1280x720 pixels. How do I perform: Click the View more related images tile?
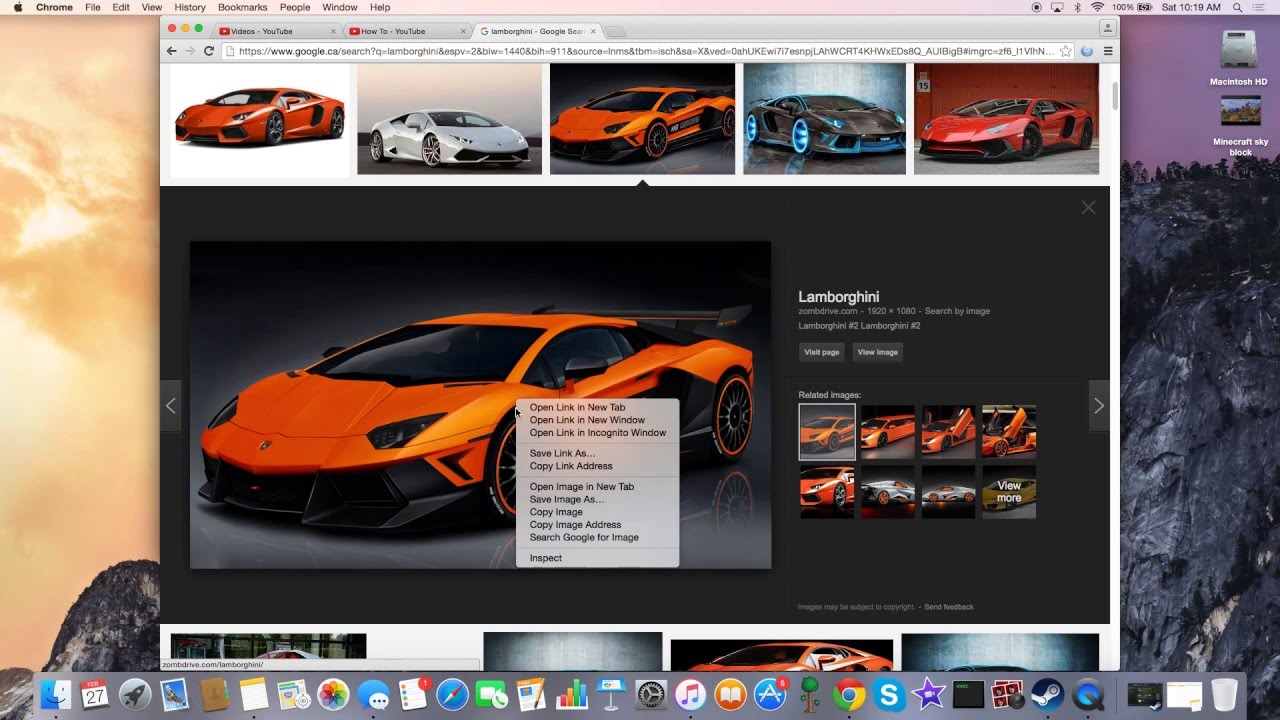(1009, 491)
